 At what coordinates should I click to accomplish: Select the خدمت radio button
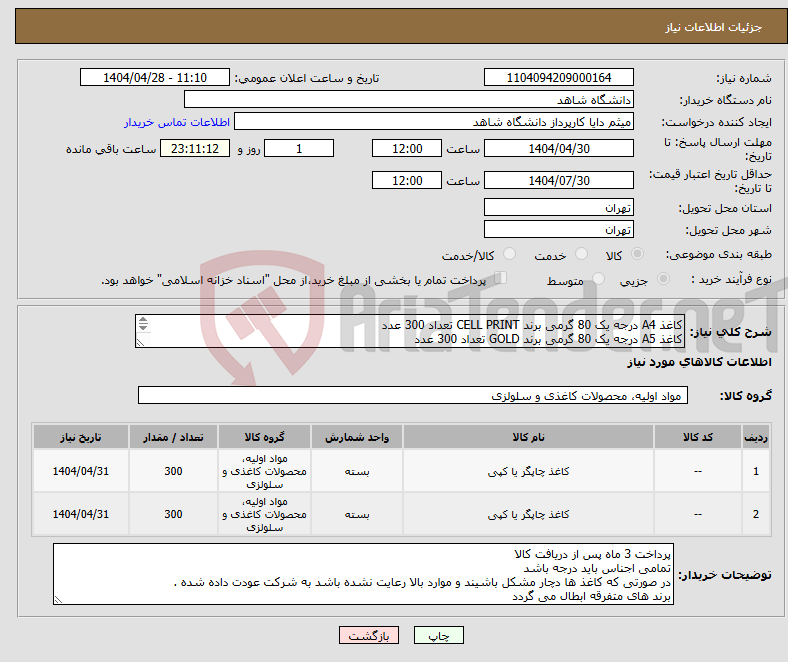581,254
